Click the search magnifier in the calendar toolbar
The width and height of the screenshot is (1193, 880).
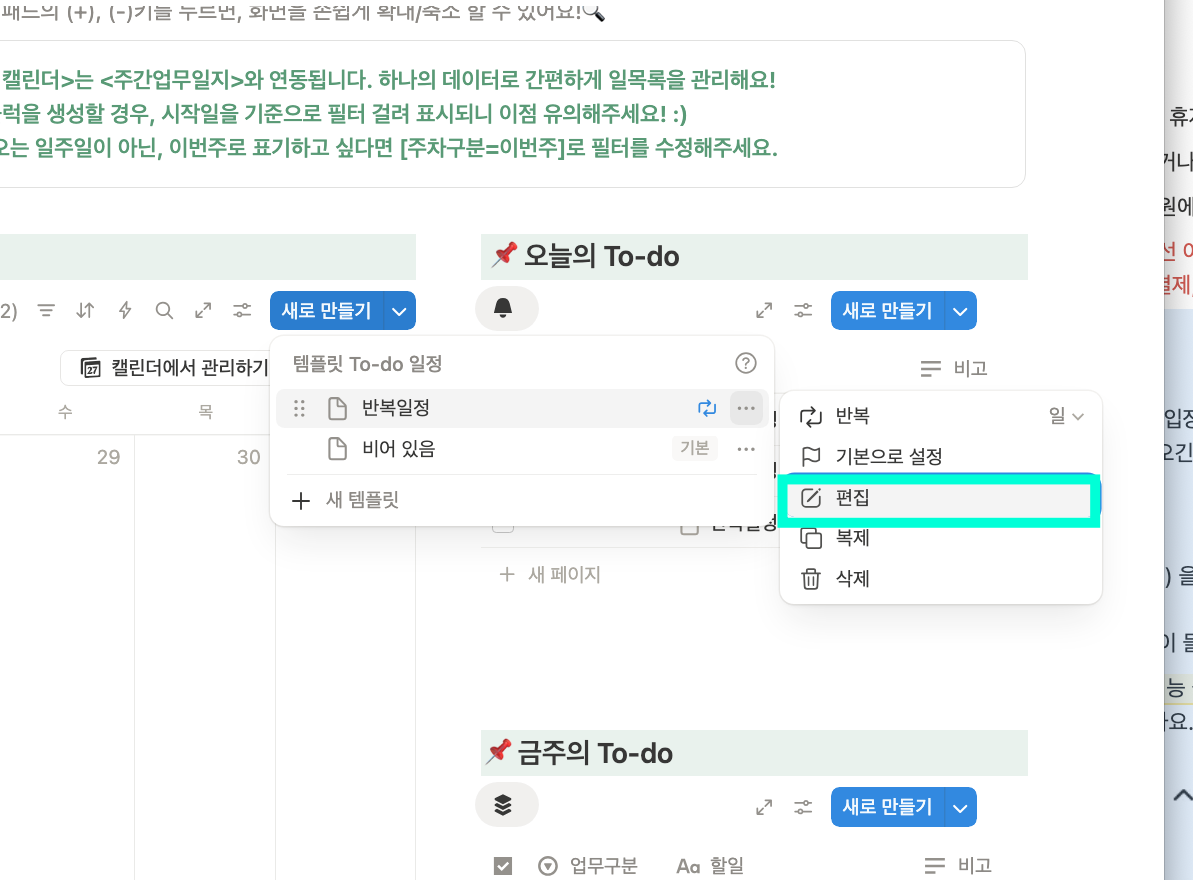(164, 311)
